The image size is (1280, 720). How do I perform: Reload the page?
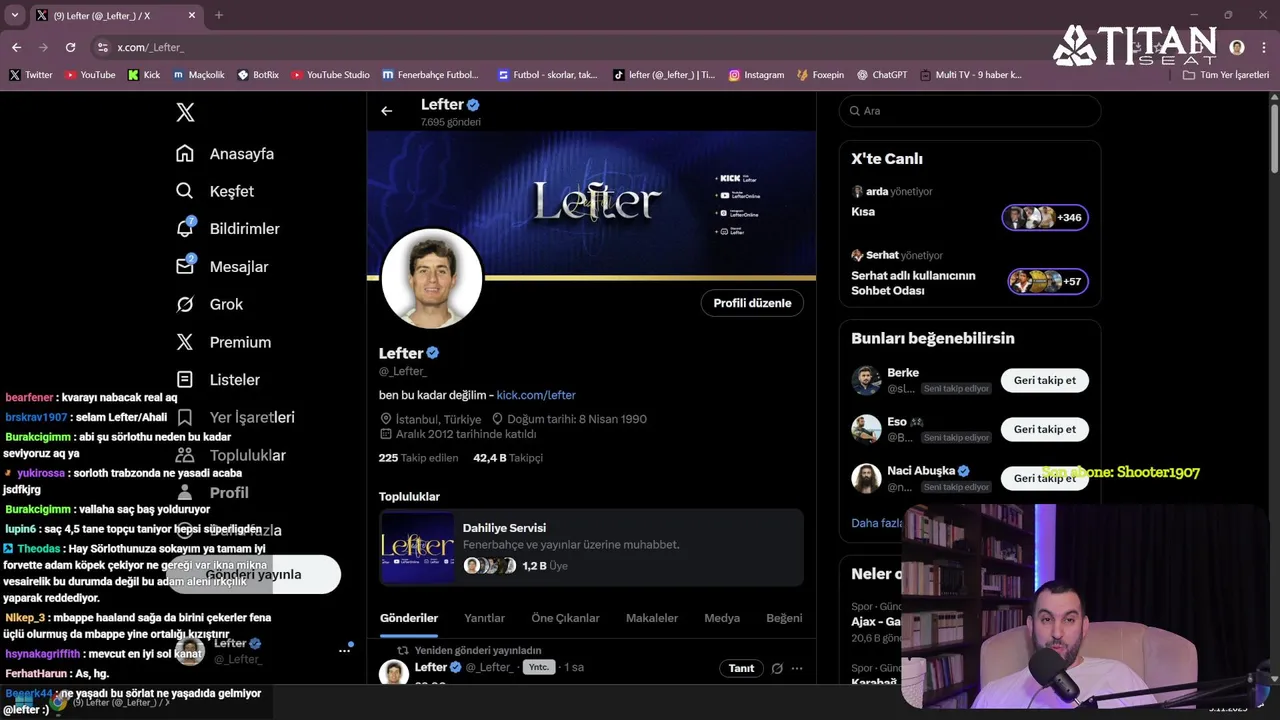(x=70, y=47)
